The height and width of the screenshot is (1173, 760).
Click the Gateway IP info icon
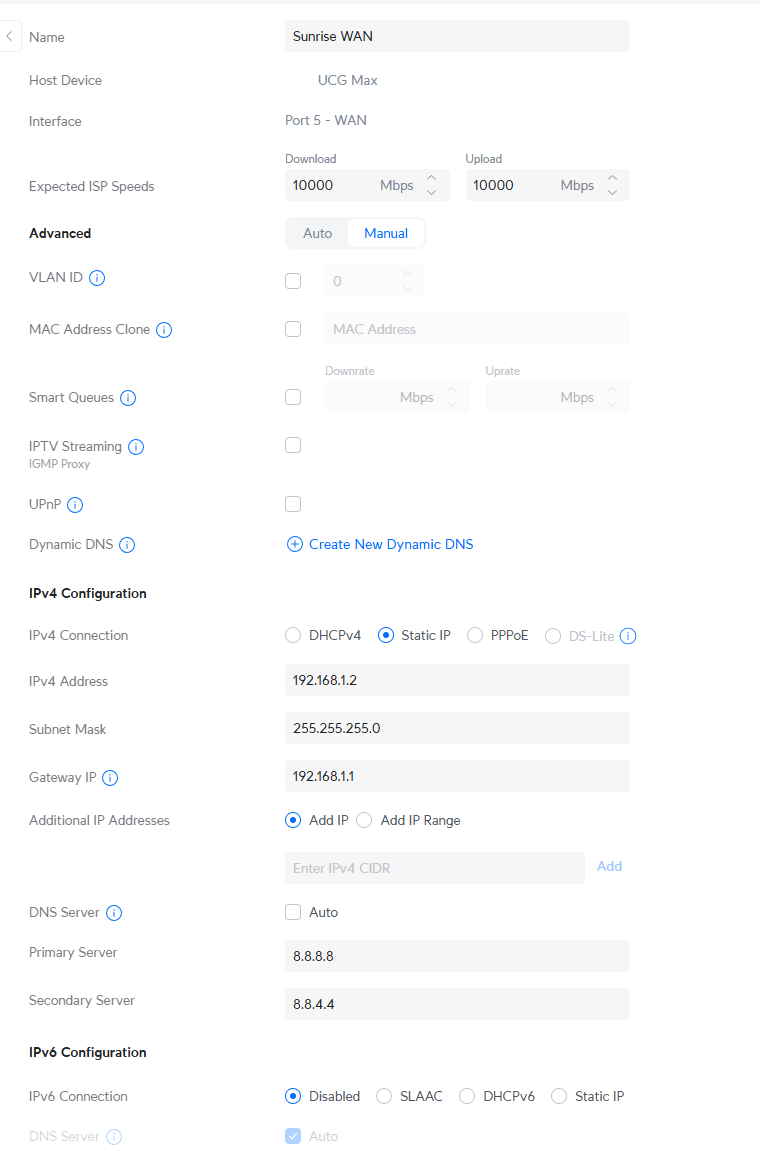pos(110,778)
